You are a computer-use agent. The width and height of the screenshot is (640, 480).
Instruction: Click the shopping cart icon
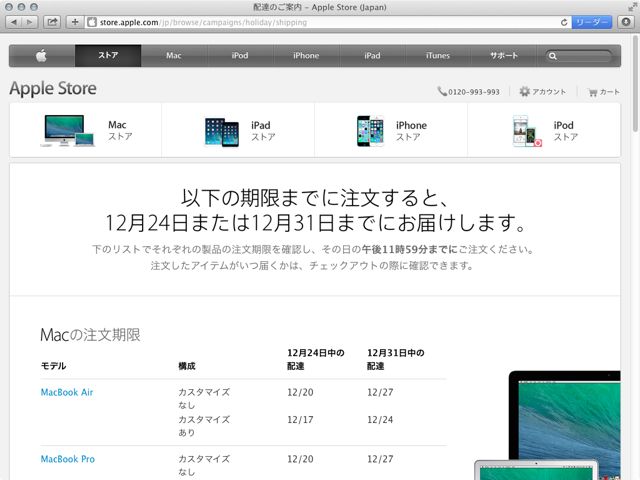point(593,92)
